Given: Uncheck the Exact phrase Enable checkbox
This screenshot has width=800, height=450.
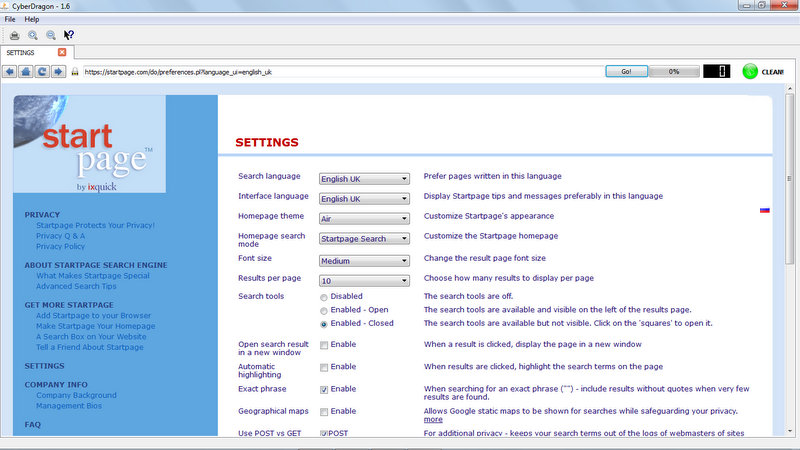Looking at the screenshot, I should [x=323, y=390].
